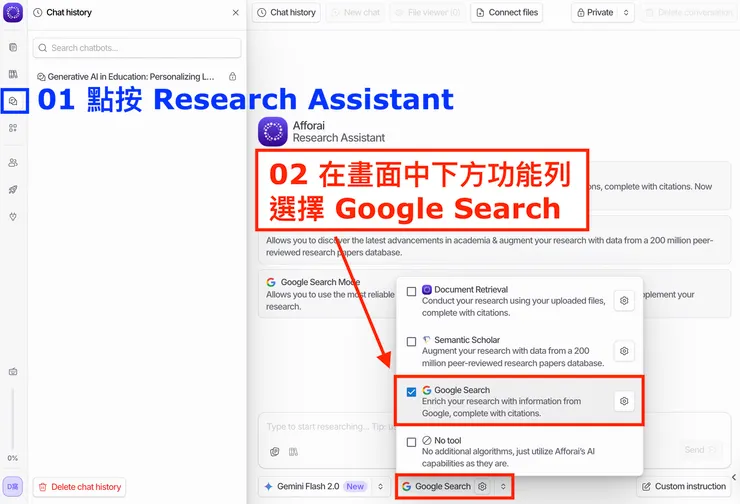Click the Connect files button

tap(506, 13)
